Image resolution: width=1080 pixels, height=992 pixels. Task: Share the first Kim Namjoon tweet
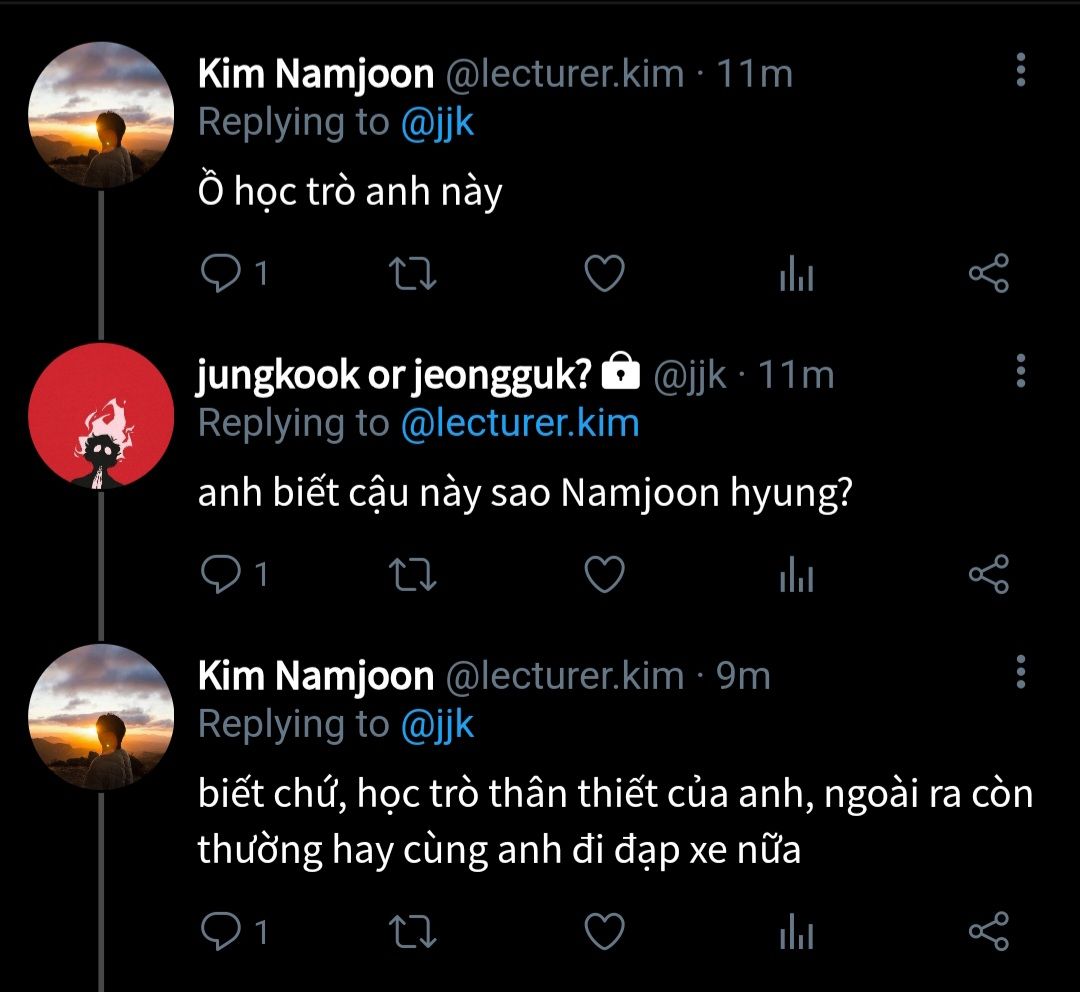(x=989, y=274)
